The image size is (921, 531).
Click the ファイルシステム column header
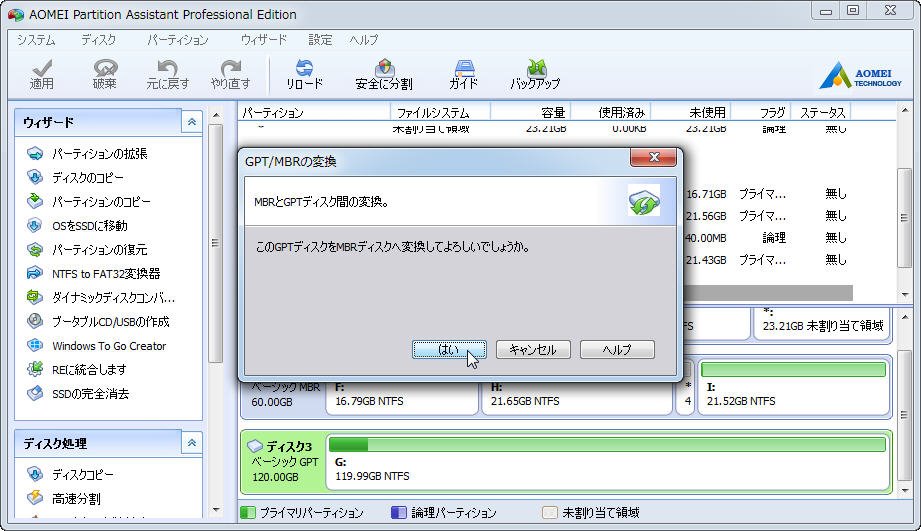point(440,112)
